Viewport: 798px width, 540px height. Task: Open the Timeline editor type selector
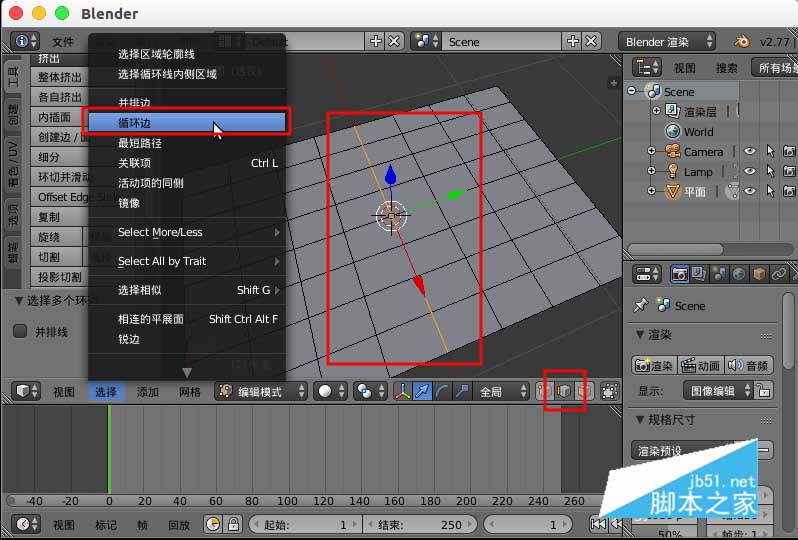click(x=25, y=524)
